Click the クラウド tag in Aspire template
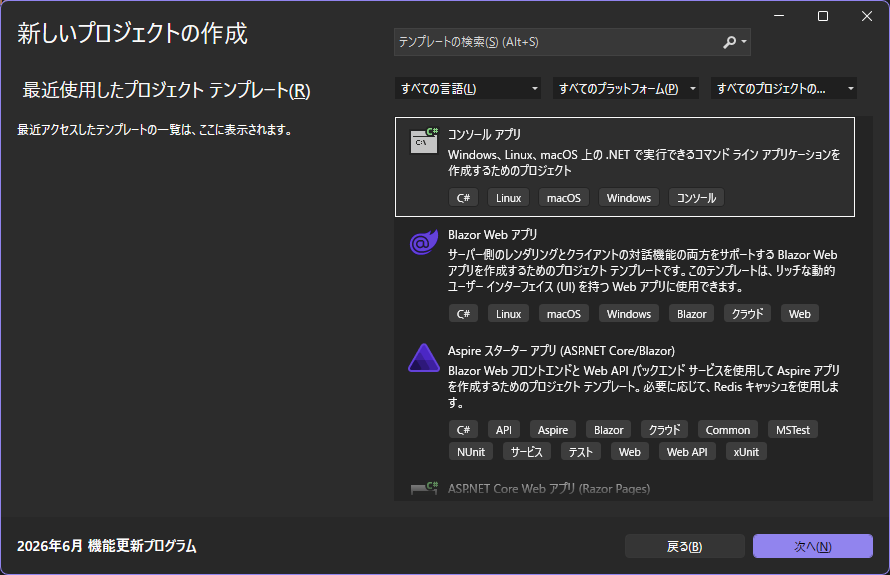Image resolution: width=890 pixels, height=575 pixels. pos(664,430)
